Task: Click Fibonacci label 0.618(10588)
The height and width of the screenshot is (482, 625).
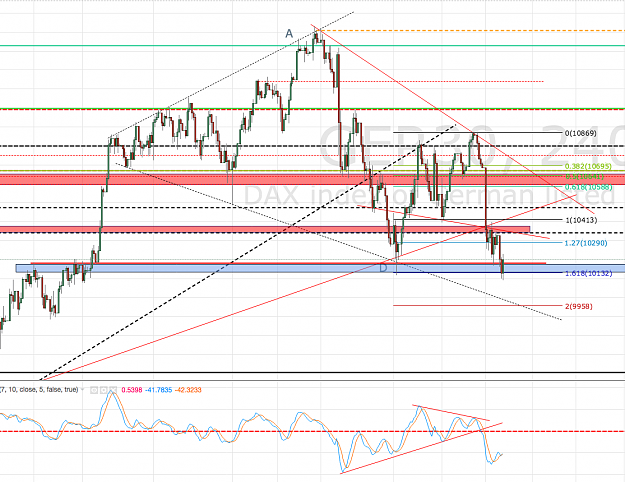Action: tap(588, 187)
